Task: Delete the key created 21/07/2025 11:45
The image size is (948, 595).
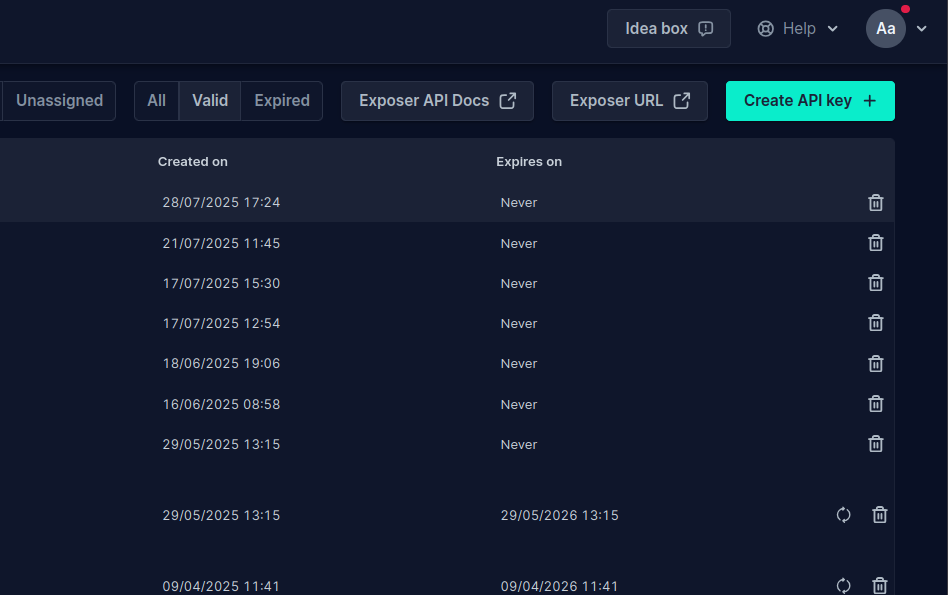Action: click(x=875, y=243)
